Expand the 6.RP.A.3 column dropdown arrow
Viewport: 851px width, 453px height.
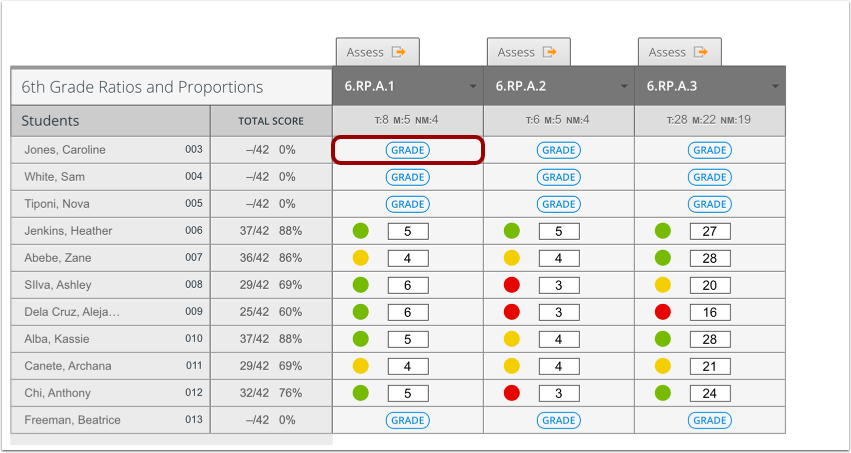point(775,87)
